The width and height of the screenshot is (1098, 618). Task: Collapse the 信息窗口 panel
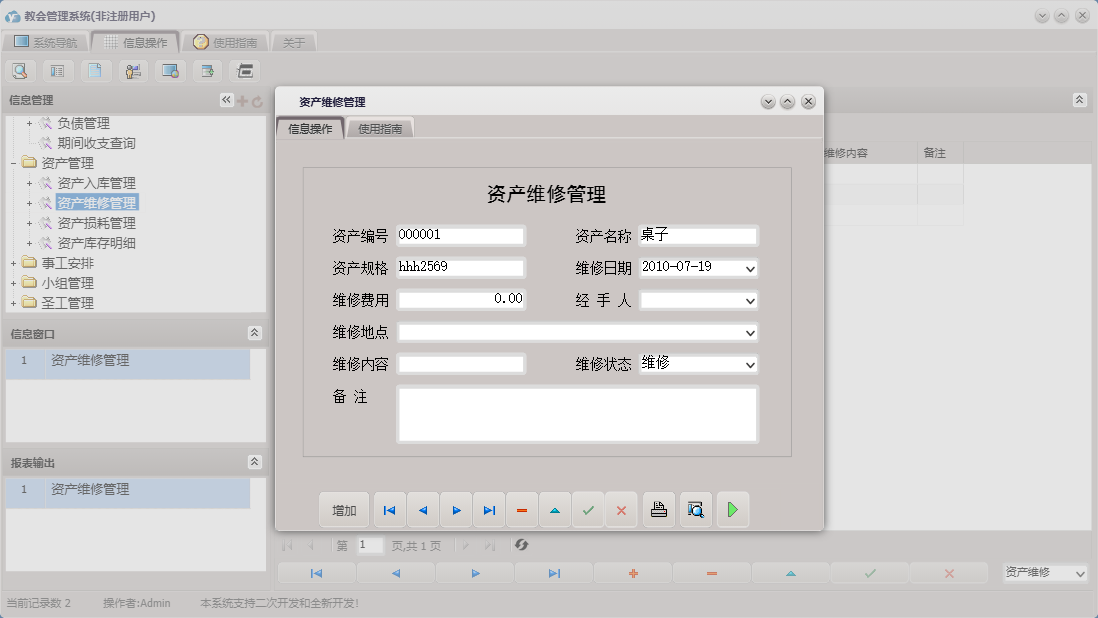tap(256, 333)
